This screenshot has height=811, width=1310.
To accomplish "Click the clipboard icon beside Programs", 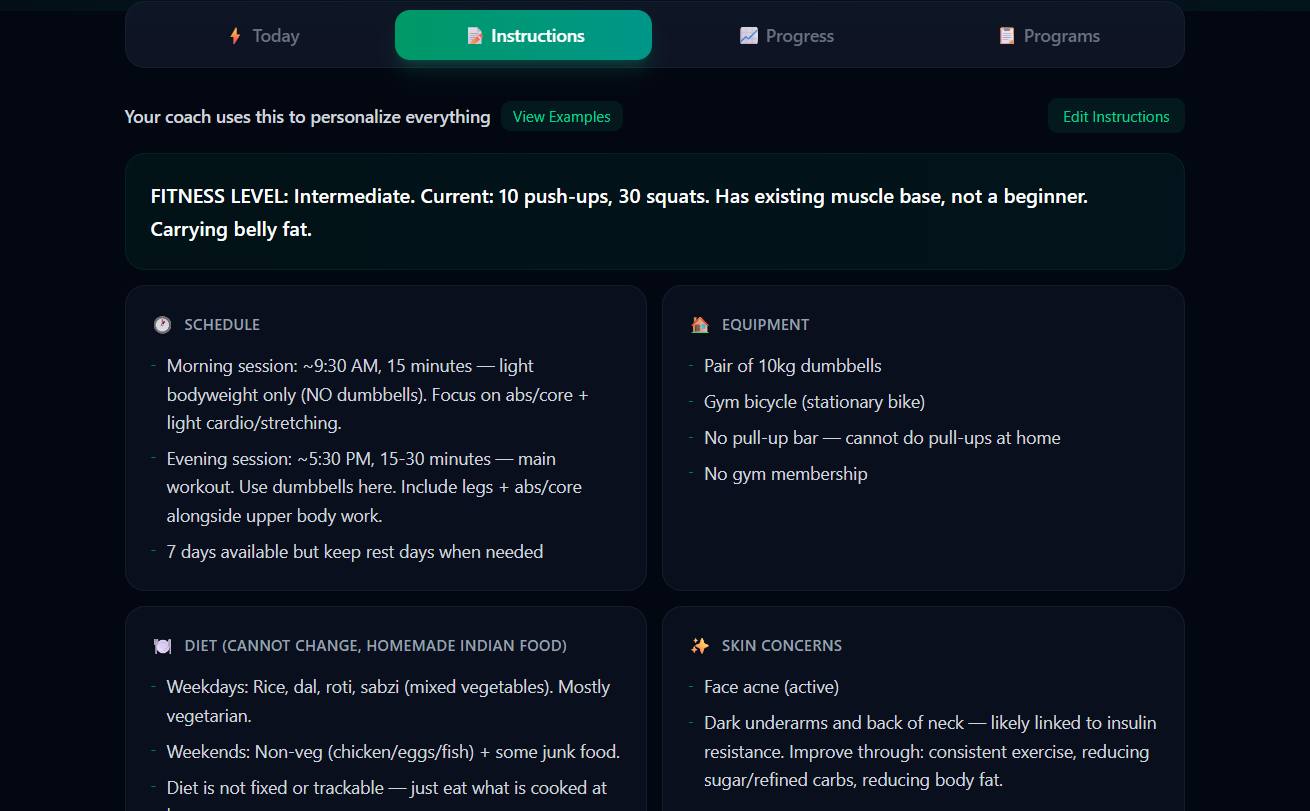I will 1007,36.
